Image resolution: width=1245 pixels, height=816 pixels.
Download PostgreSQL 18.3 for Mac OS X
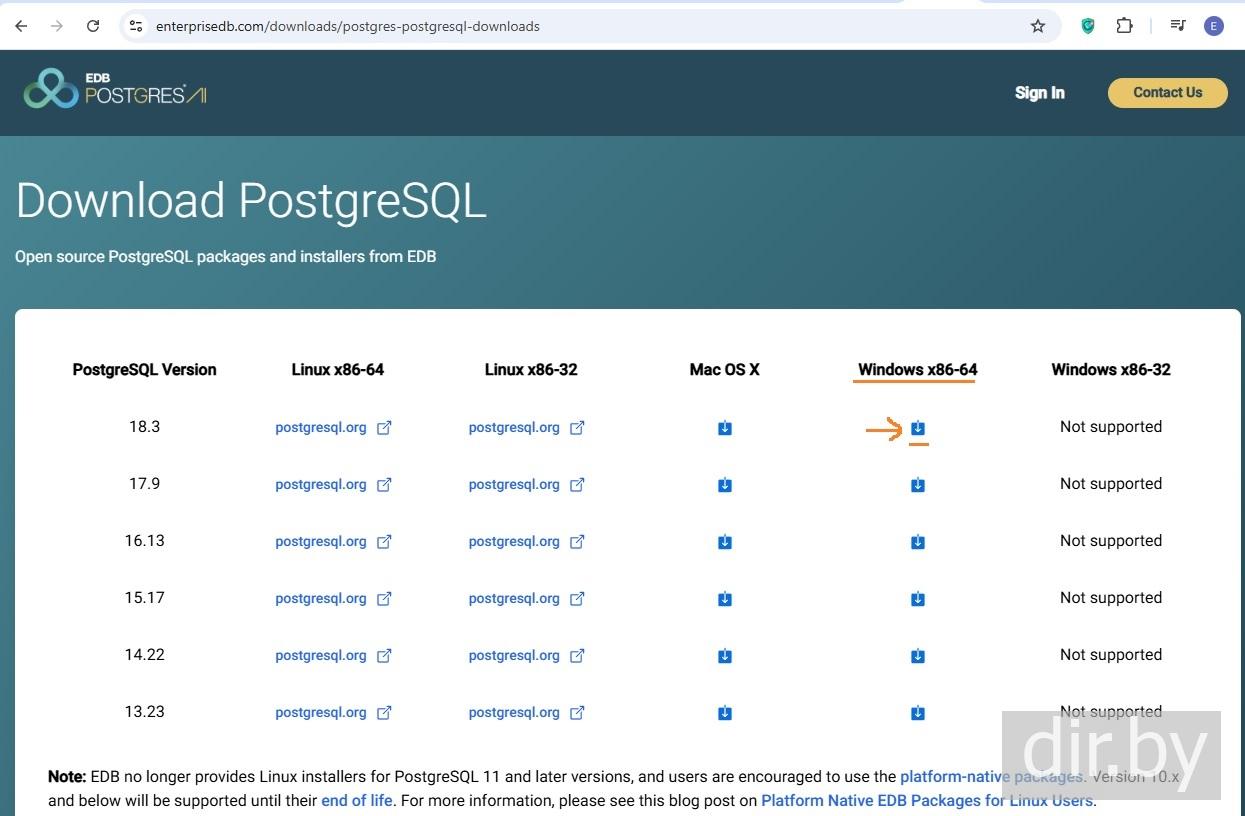pos(725,428)
